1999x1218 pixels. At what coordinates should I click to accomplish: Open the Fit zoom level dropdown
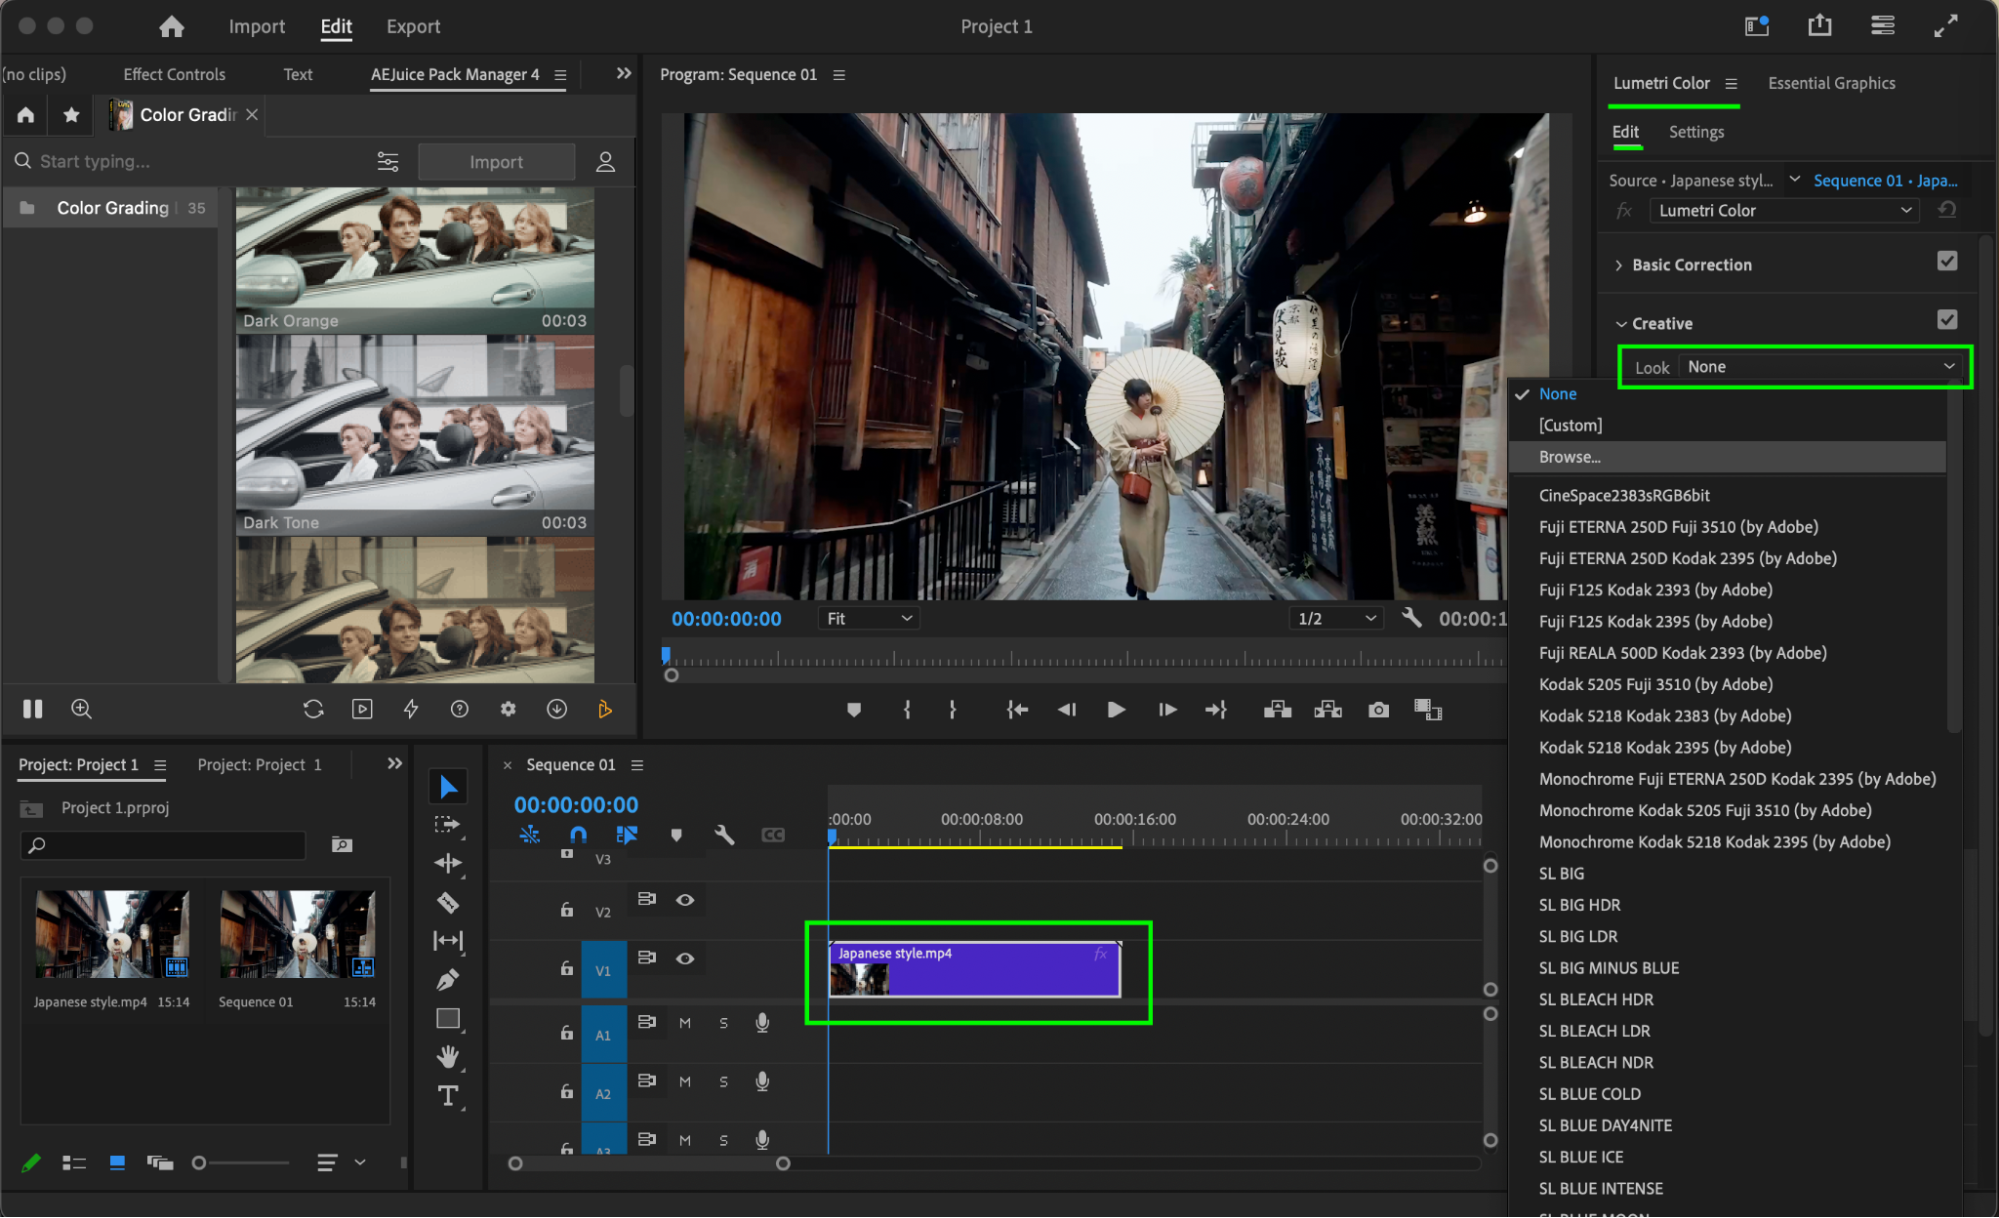coord(868,619)
